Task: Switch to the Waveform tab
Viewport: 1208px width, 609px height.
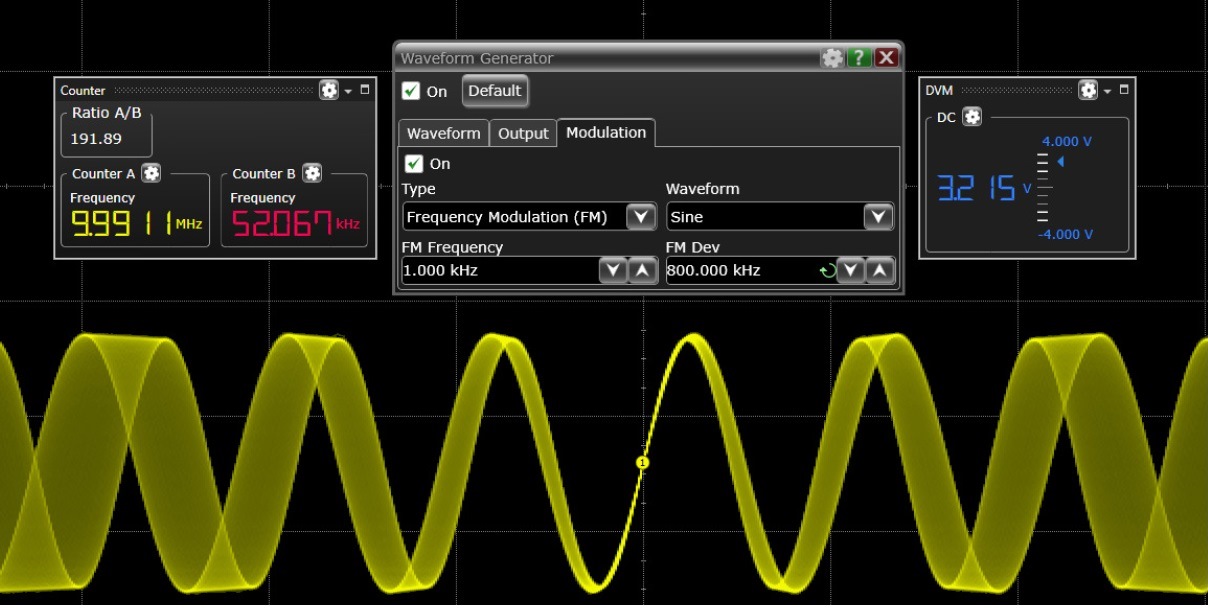Action: tap(443, 133)
